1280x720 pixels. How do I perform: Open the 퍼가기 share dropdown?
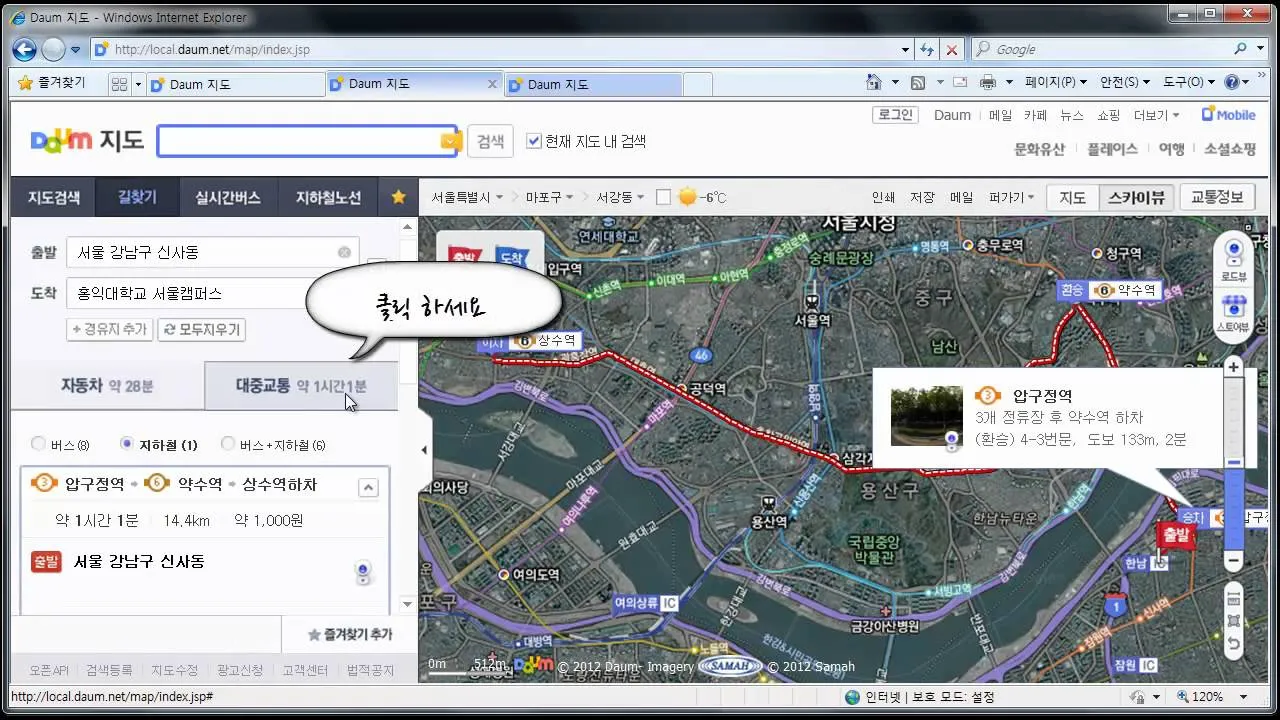[x=1011, y=197]
